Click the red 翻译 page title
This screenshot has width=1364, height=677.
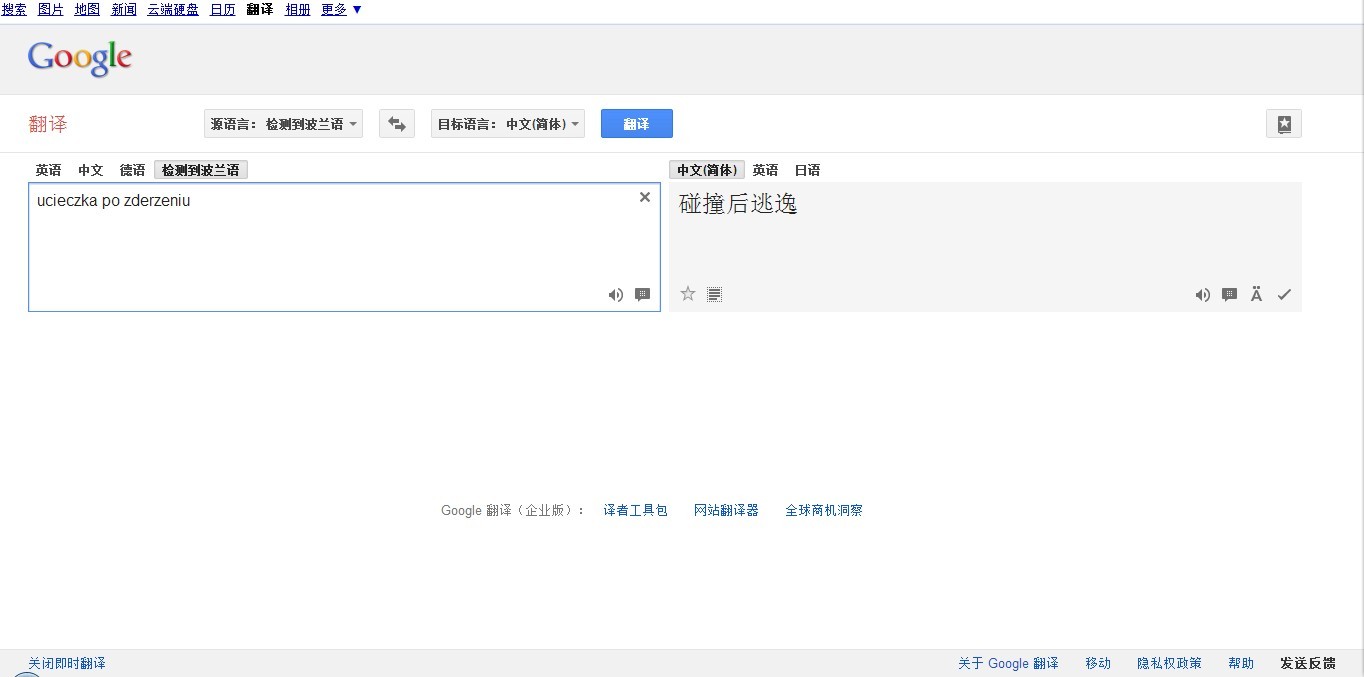(x=48, y=124)
